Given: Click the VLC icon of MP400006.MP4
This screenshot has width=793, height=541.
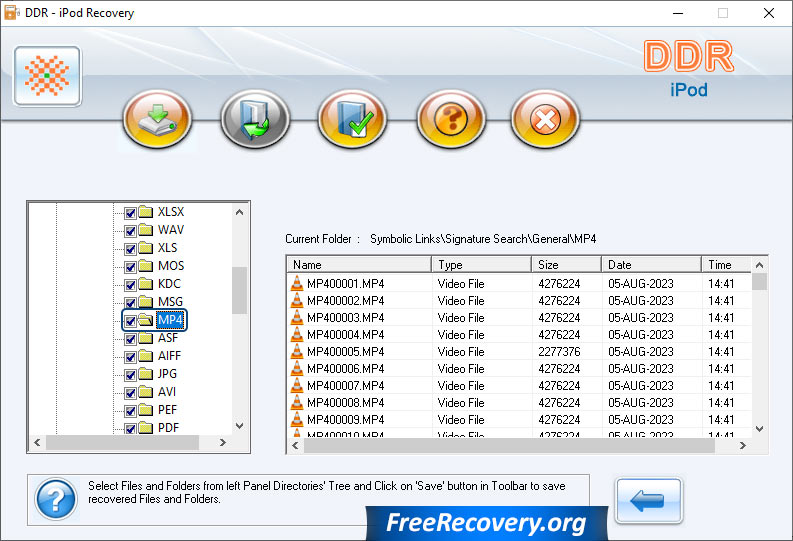Looking at the screenshot, I should coord(297,369).
